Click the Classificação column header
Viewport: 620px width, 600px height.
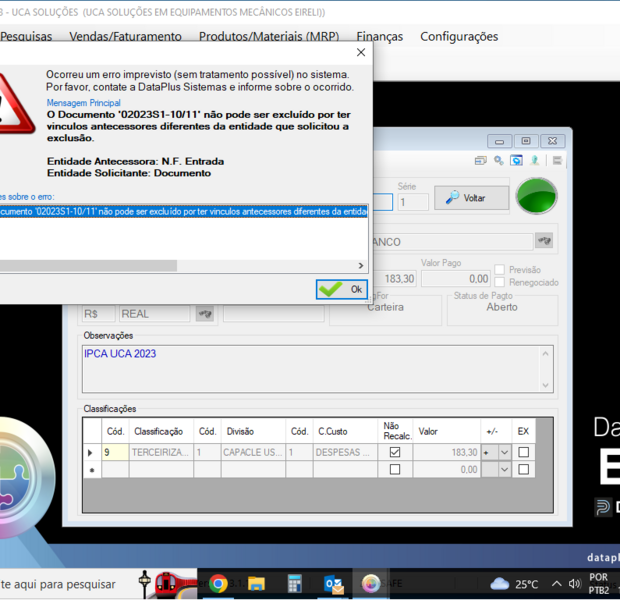coord(161,431)
